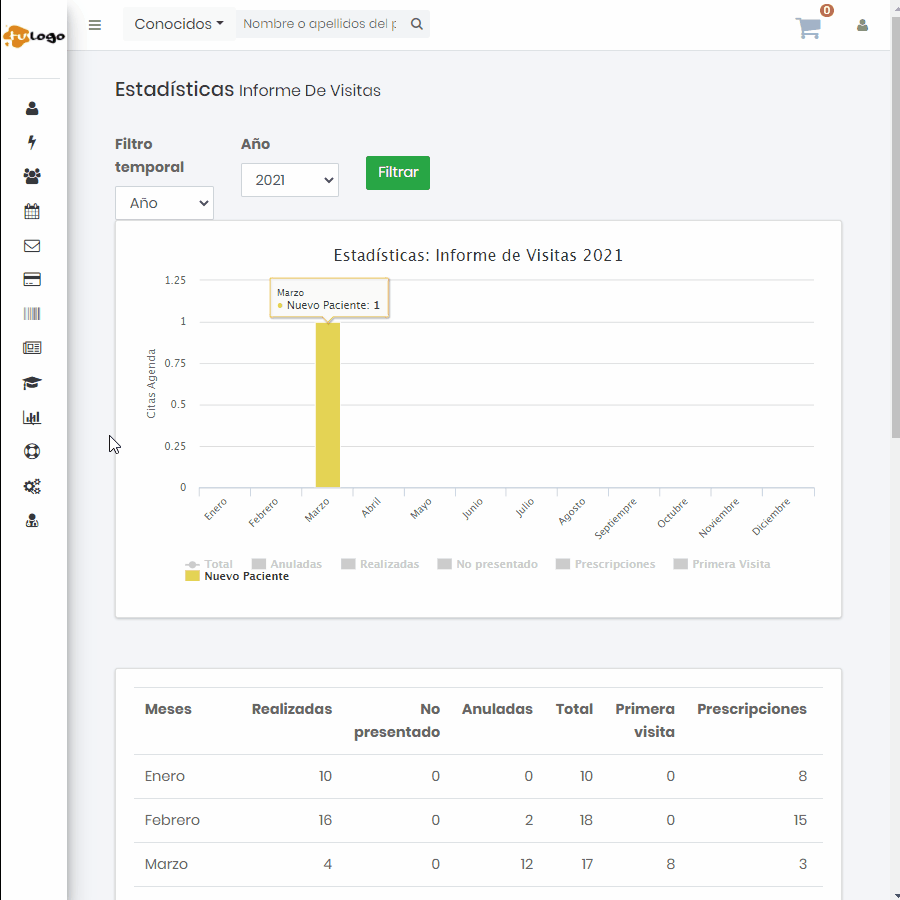Open the graduation cap icon
Image resolution: width=900 pixels, height=900 pixels.
[32, 383]
